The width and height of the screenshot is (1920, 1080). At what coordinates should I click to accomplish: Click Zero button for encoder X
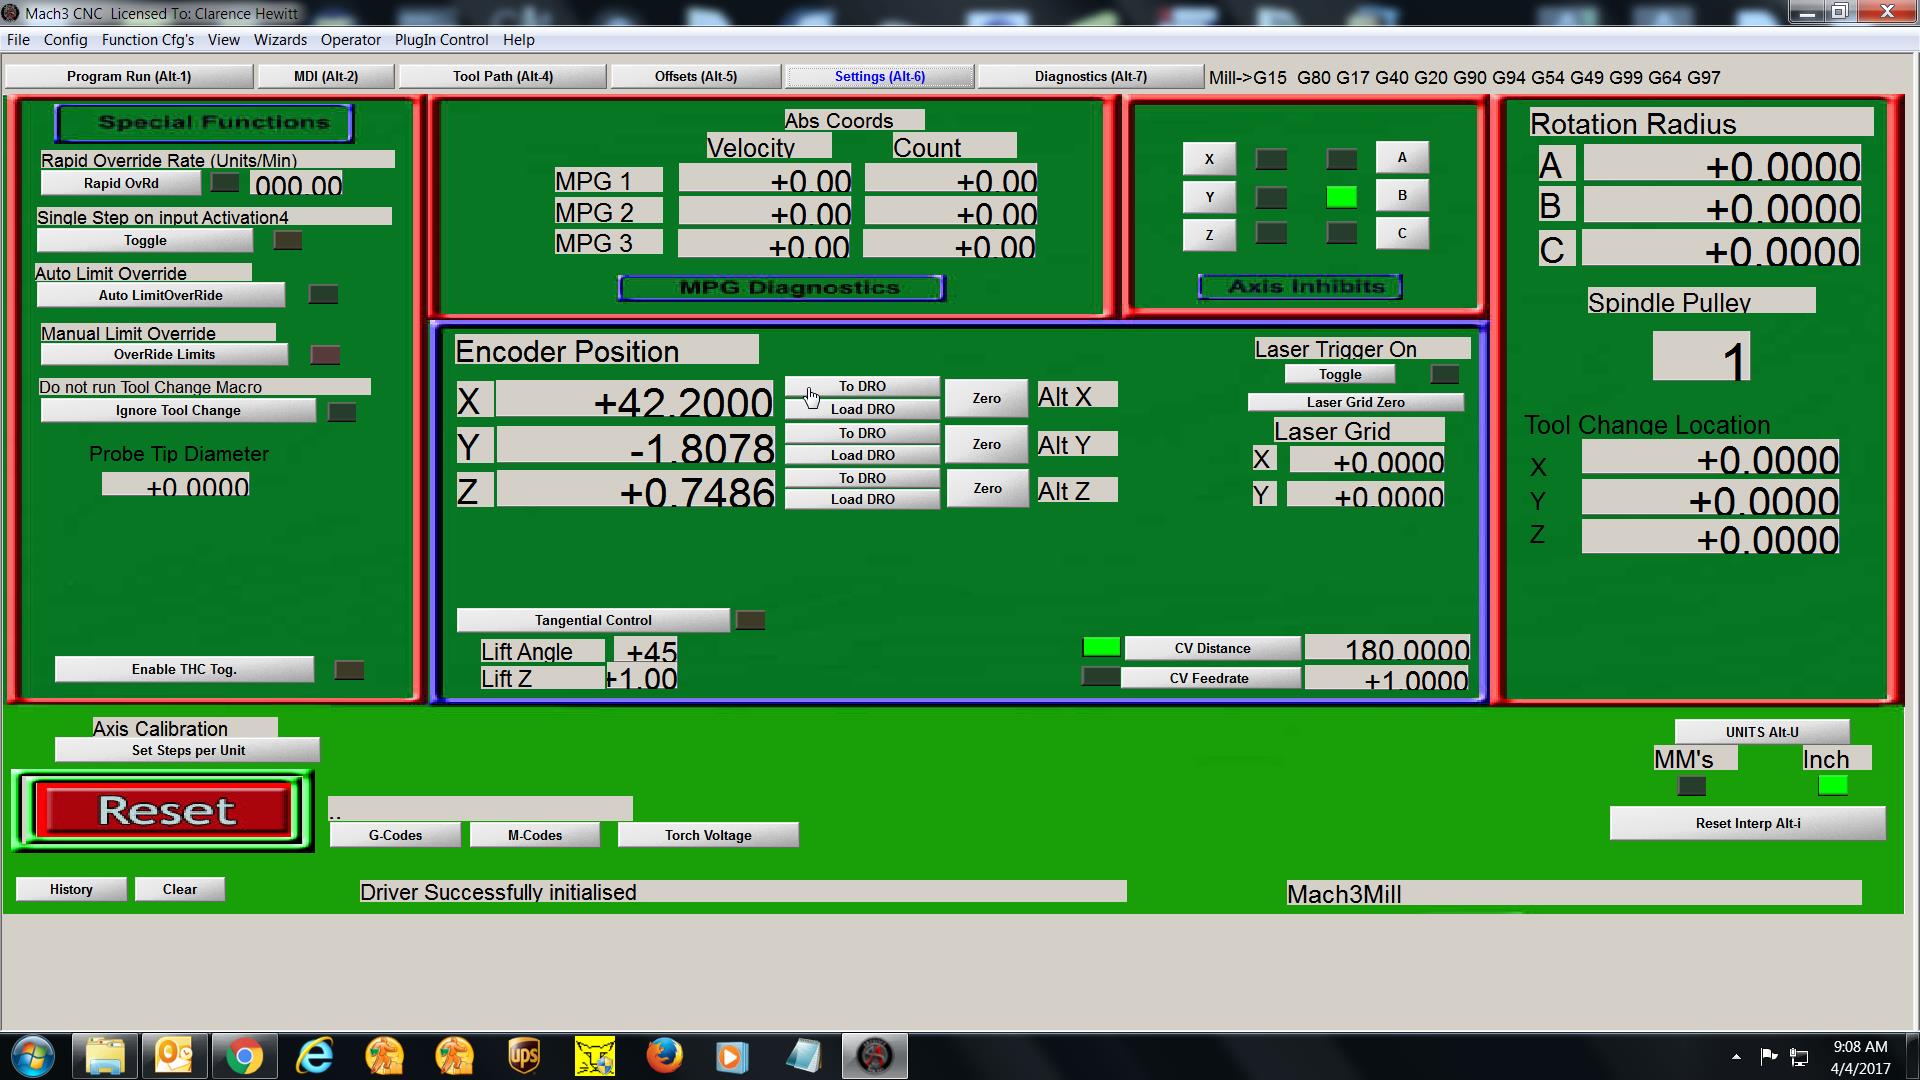click(x=986, y=398)
